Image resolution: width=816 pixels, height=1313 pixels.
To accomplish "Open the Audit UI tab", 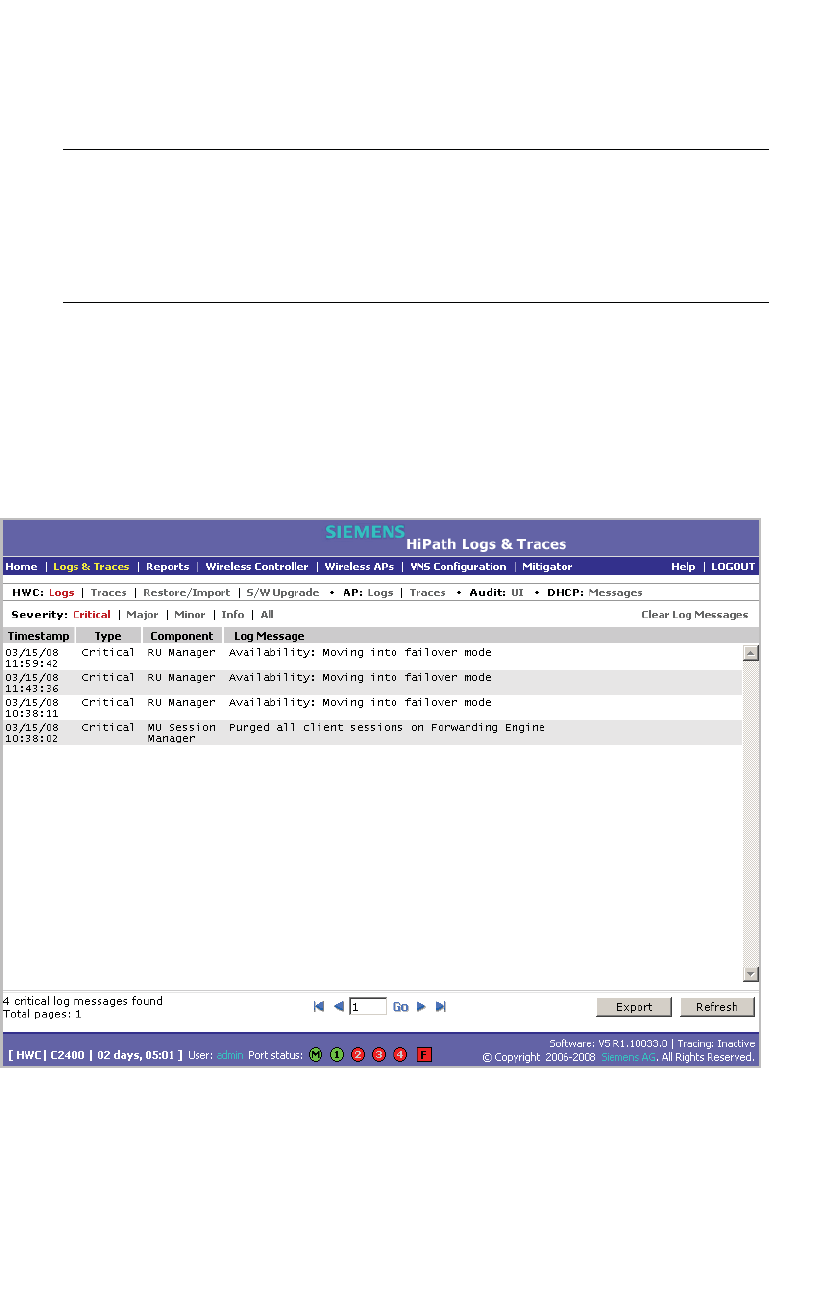I will pos(518,592).
